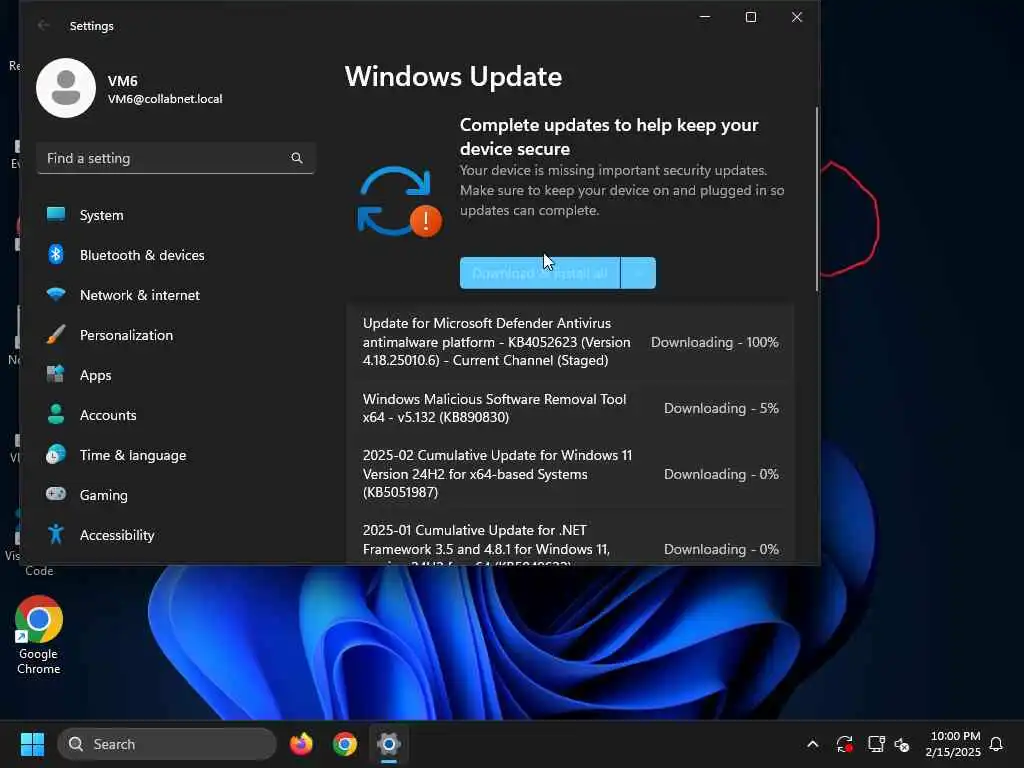
Task: Click the Windows Update sync status icon
Action: pos(399,201)
